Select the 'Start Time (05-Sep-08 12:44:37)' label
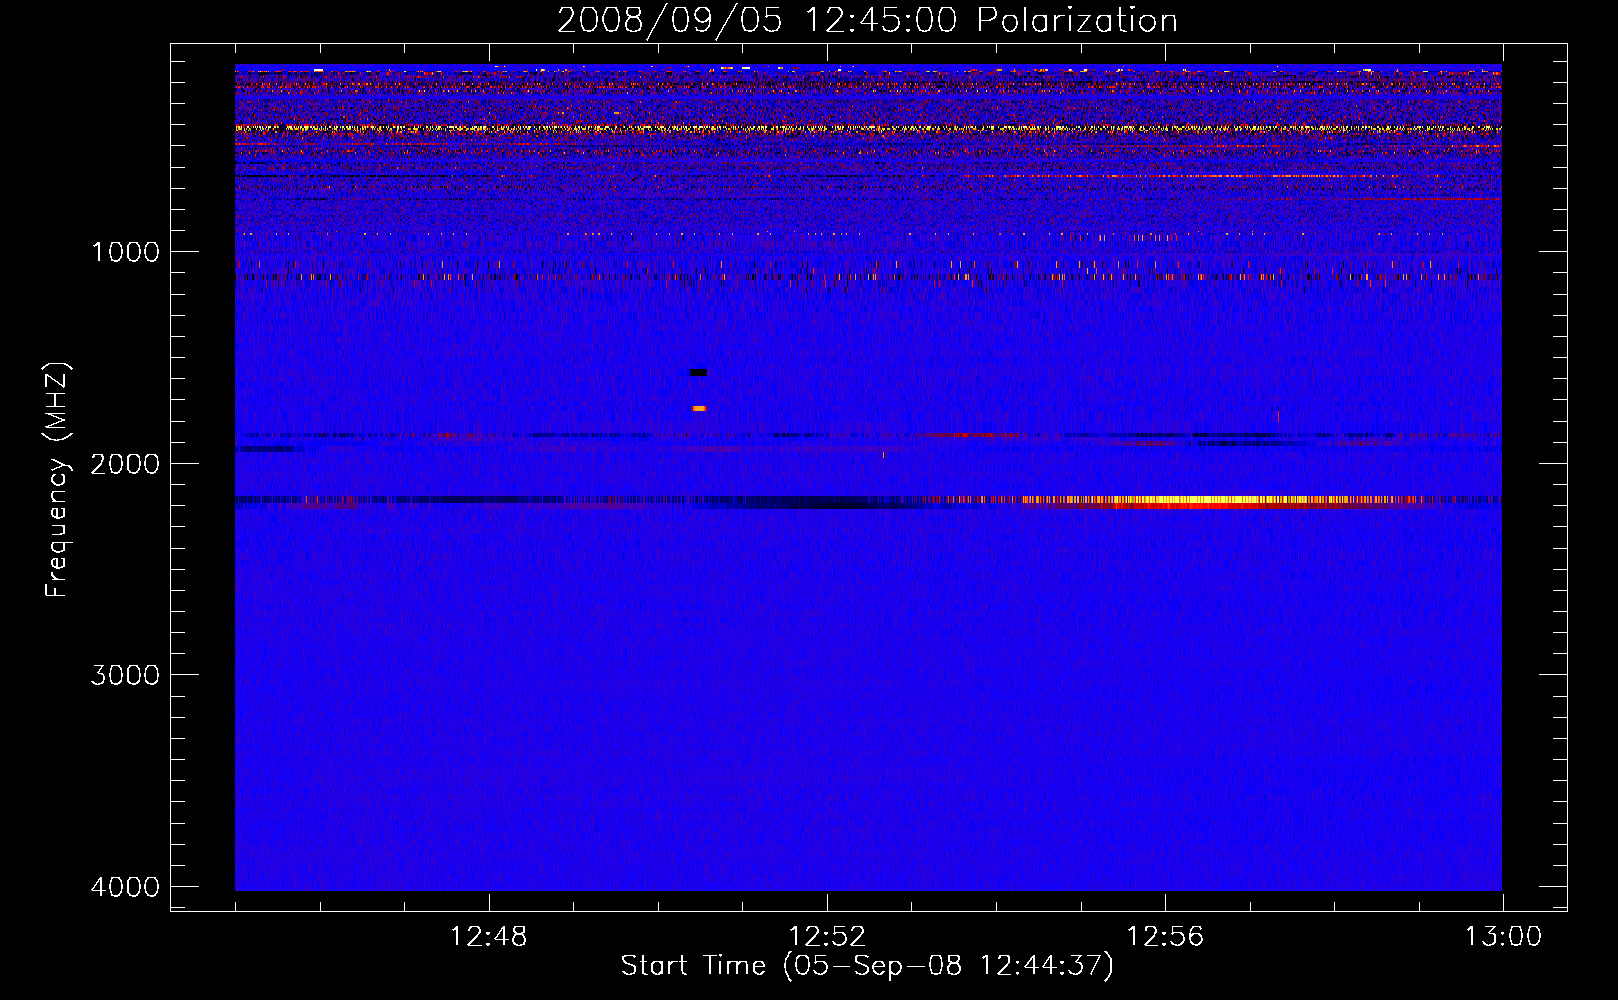Screen dimensions: 1618x1000 click(867, 966)
